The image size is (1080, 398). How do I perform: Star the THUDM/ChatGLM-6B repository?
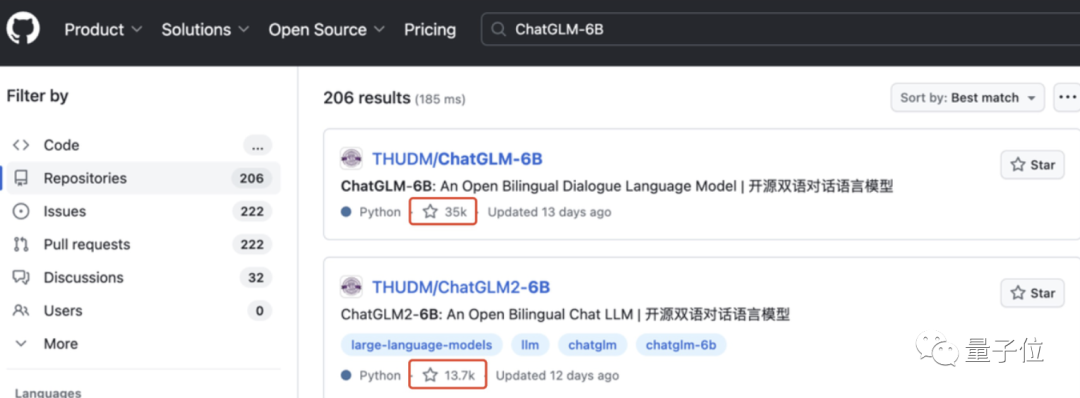[x=1032, y=165]
